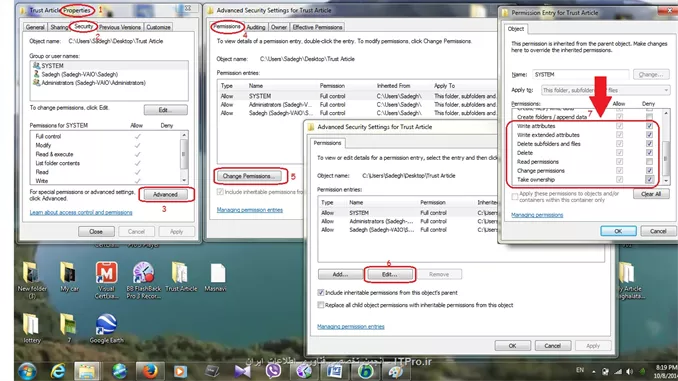
Task: Open the green b icon on taskbar
Action: click(x=365, y=371)
